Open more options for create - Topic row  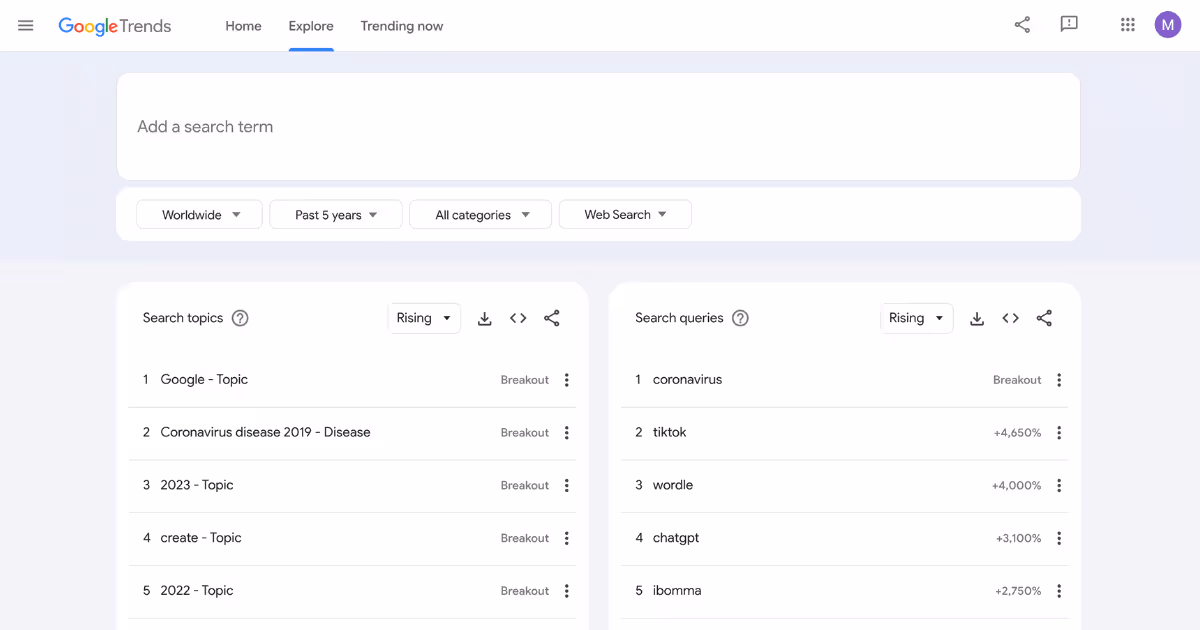(x=567, y=538)
